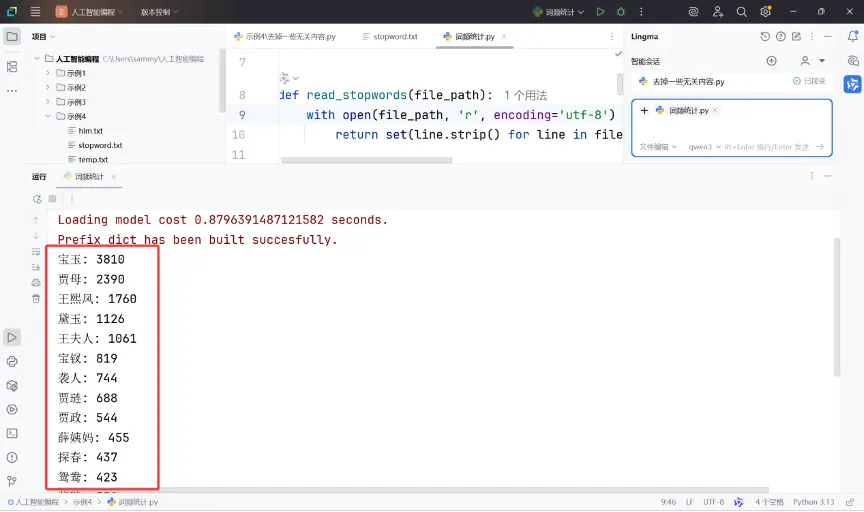Switch to the stopword.txt editor tab
The width and height of the screenshot is (864, 512).
coord(390,36)
